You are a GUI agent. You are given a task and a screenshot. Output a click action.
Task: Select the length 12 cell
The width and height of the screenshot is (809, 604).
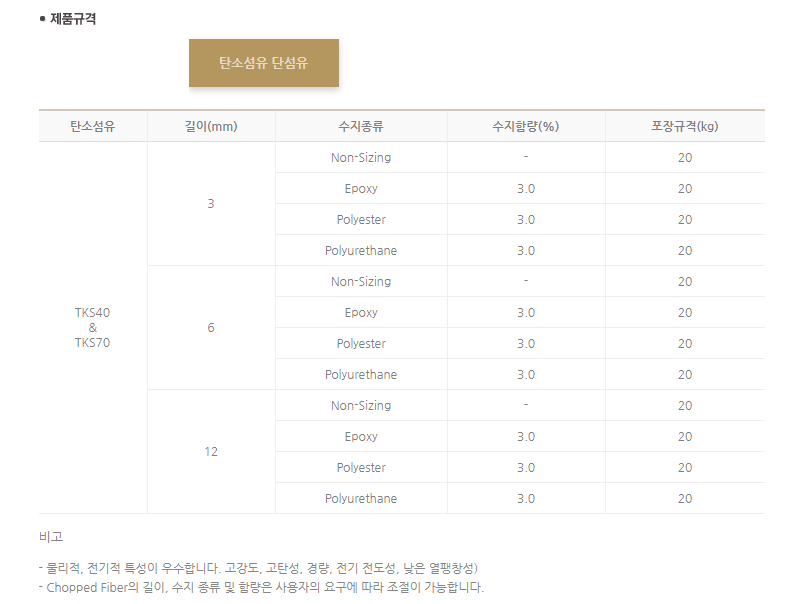tap(211, 452)
